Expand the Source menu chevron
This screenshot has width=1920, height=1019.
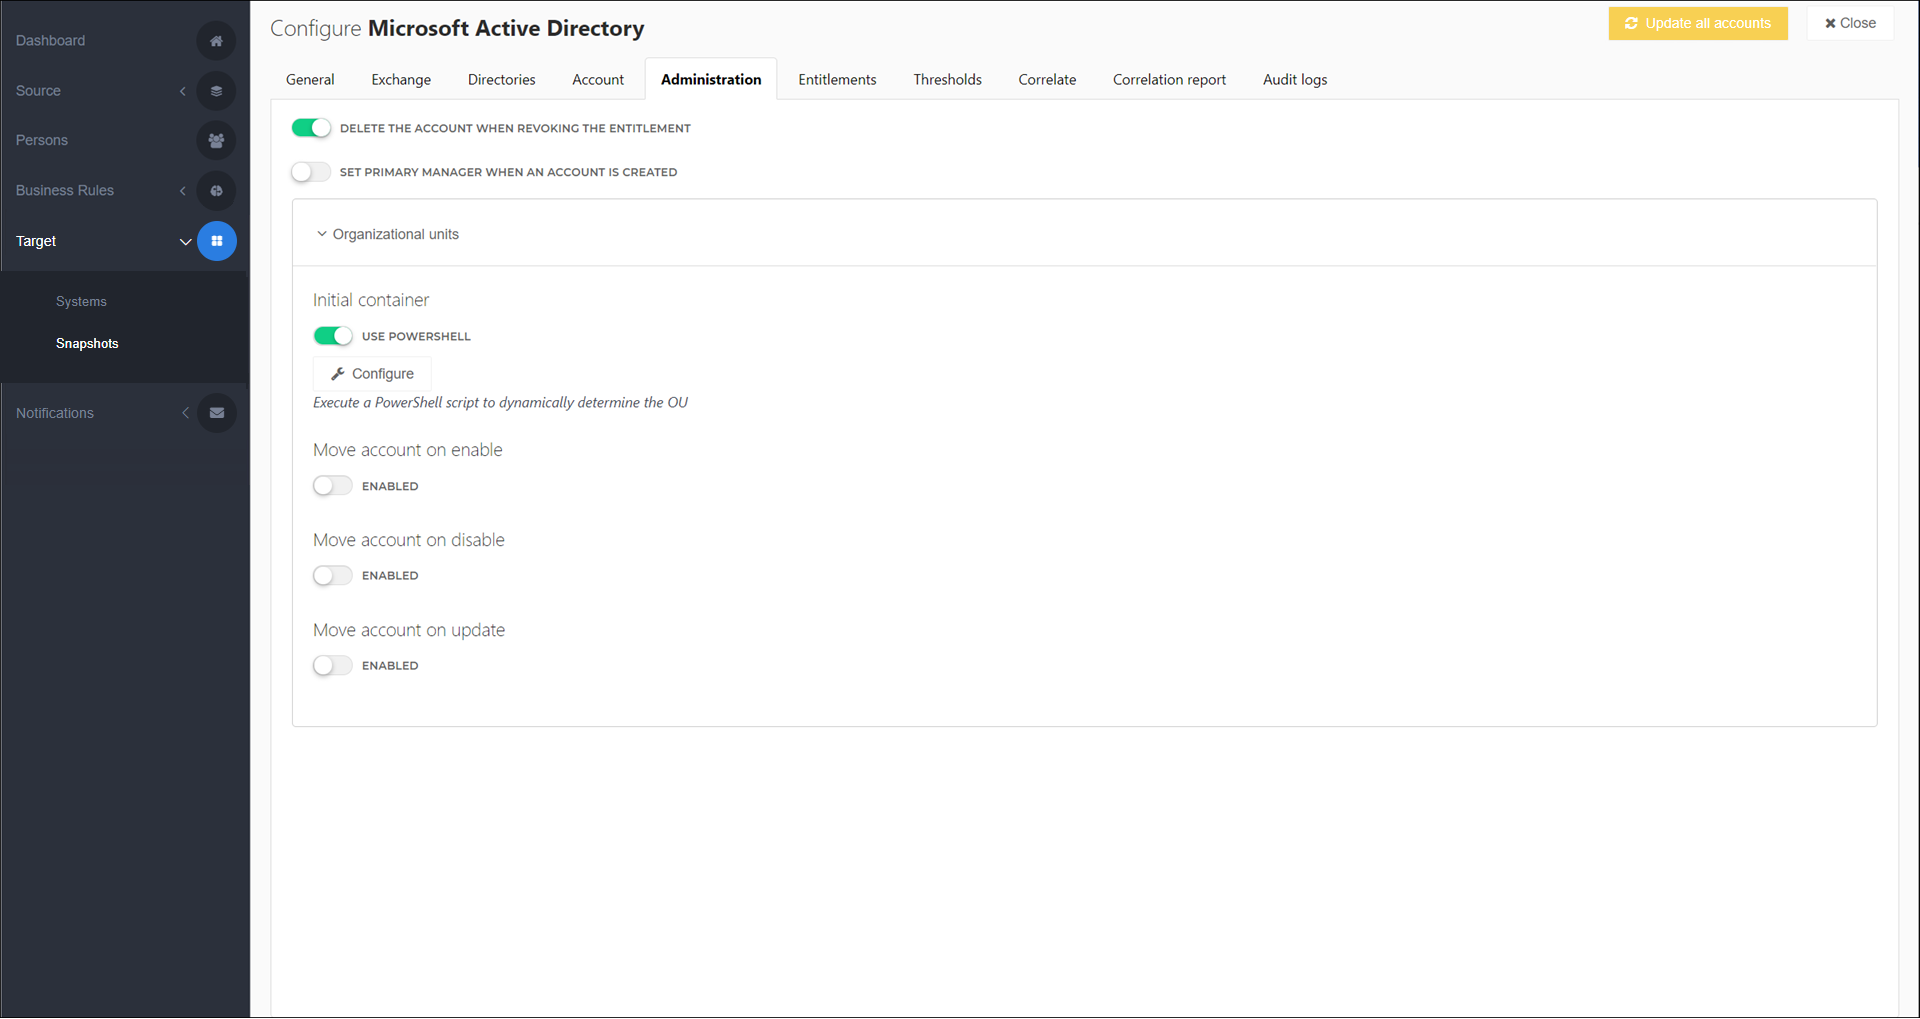[x=183, y=91]
